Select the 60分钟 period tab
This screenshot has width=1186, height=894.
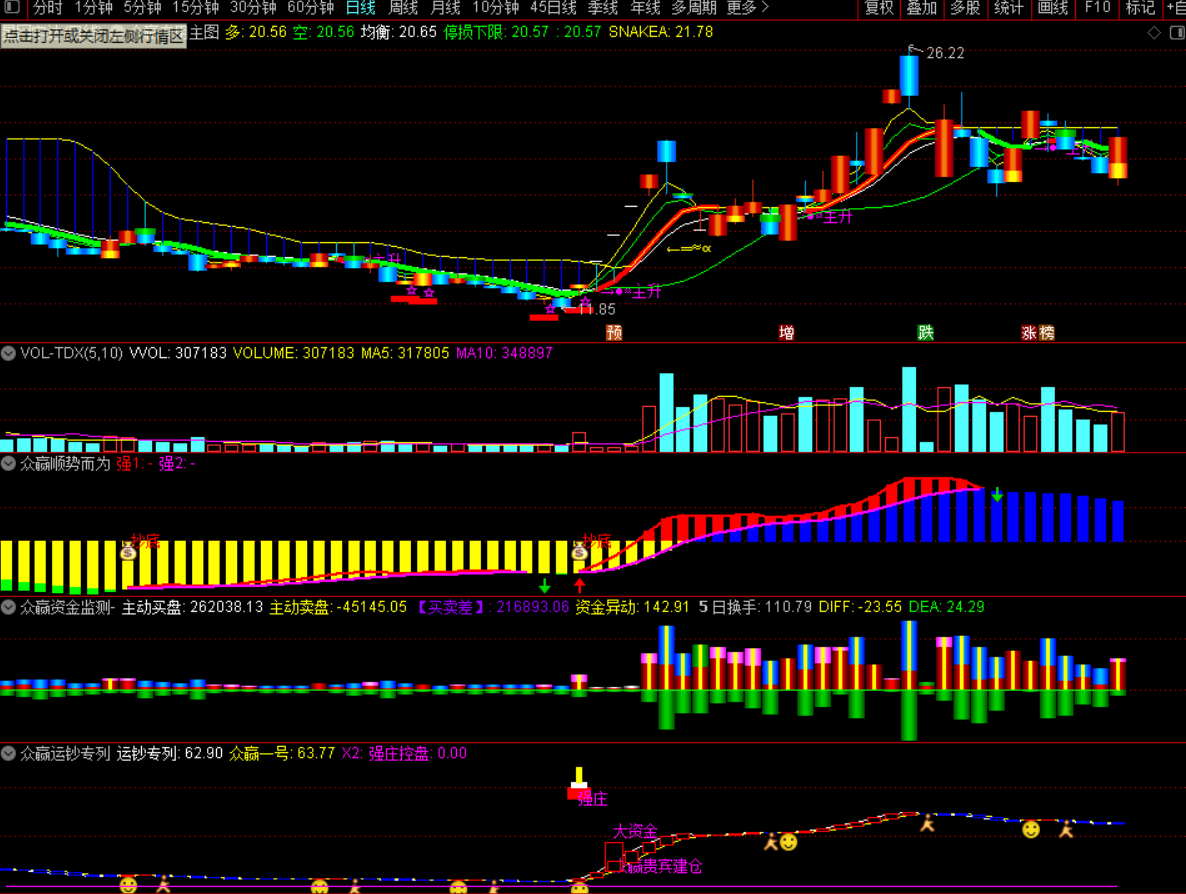point(309,8)
